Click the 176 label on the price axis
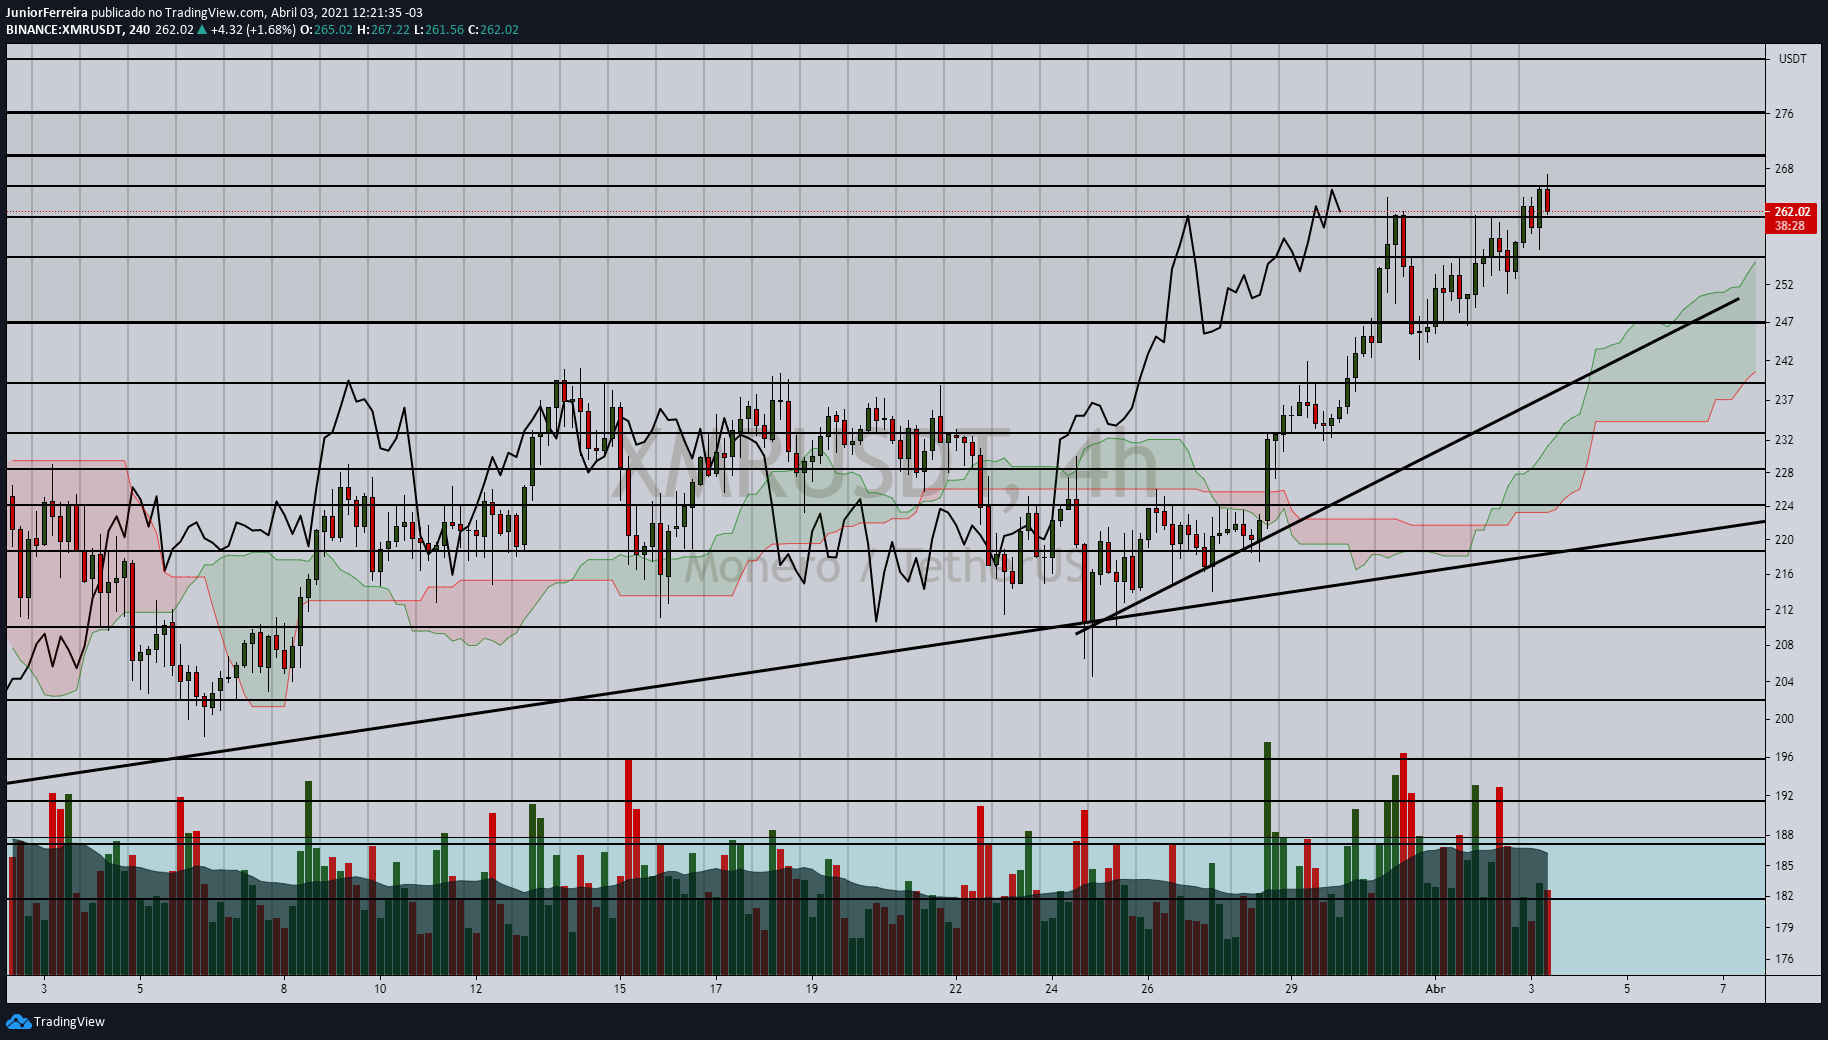 point(1784,959)
